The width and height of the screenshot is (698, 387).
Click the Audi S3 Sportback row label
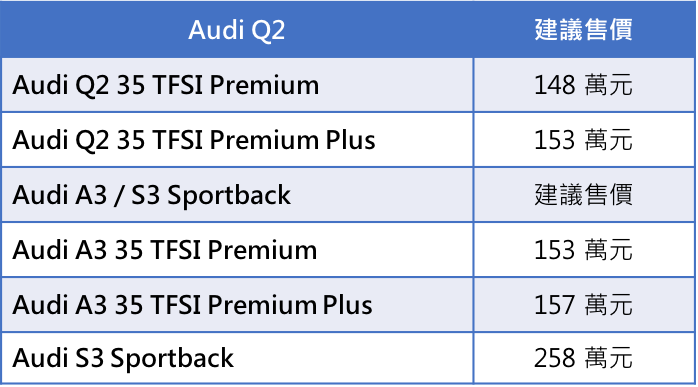(123, 358)
